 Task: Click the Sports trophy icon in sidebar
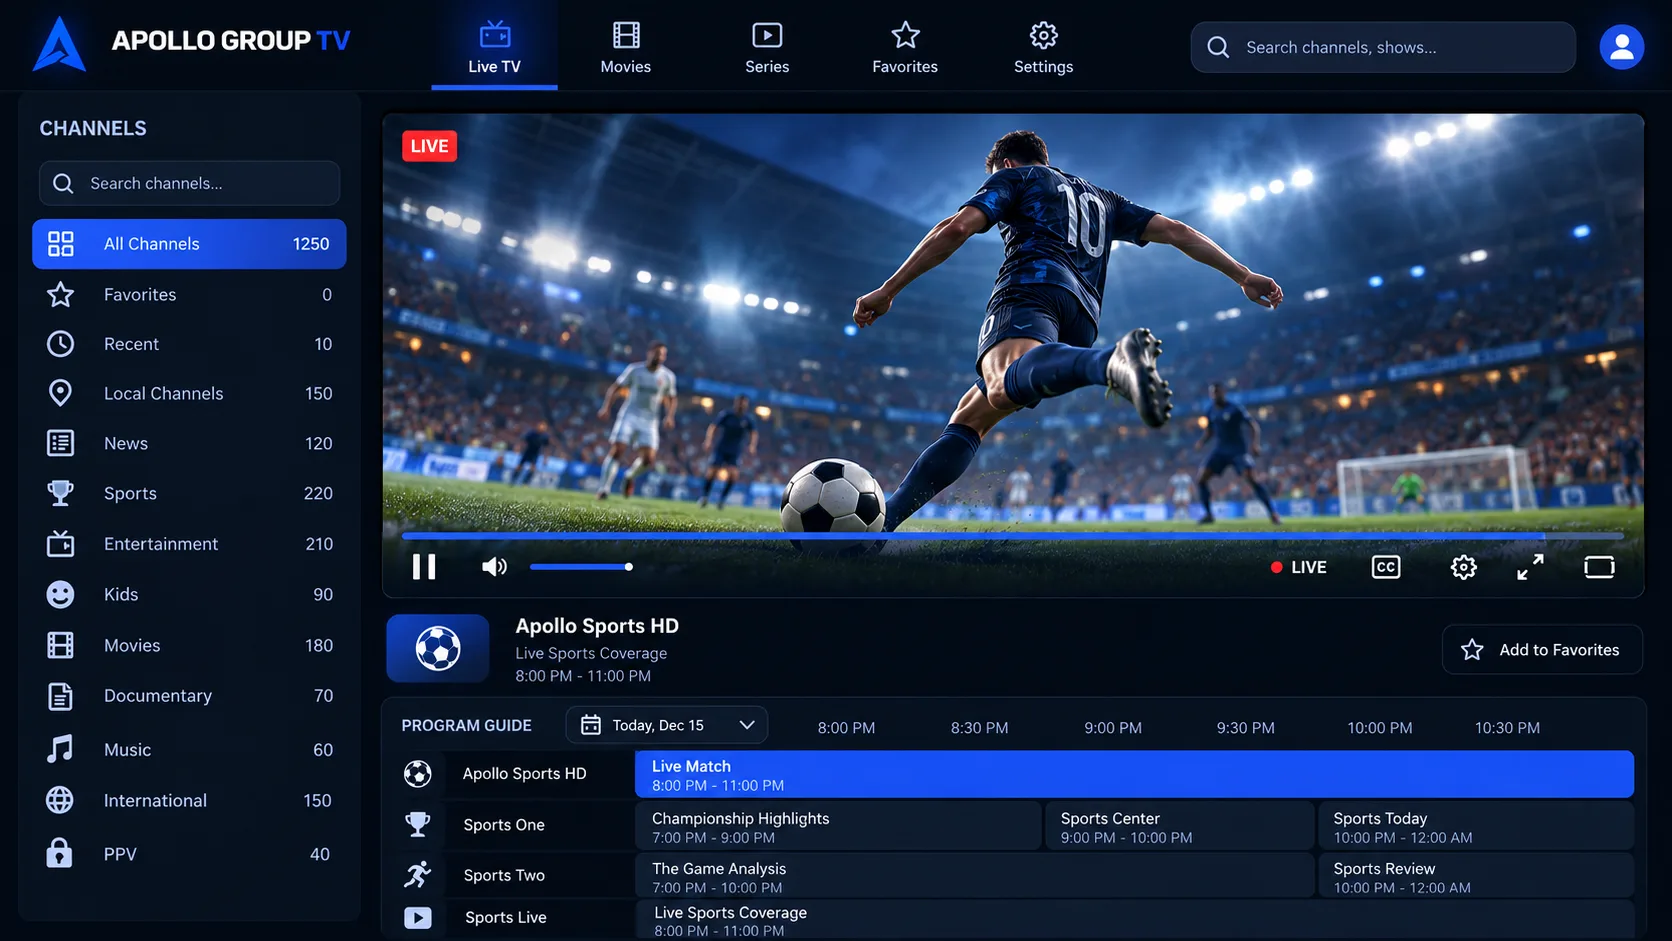(x=60, y=493)
